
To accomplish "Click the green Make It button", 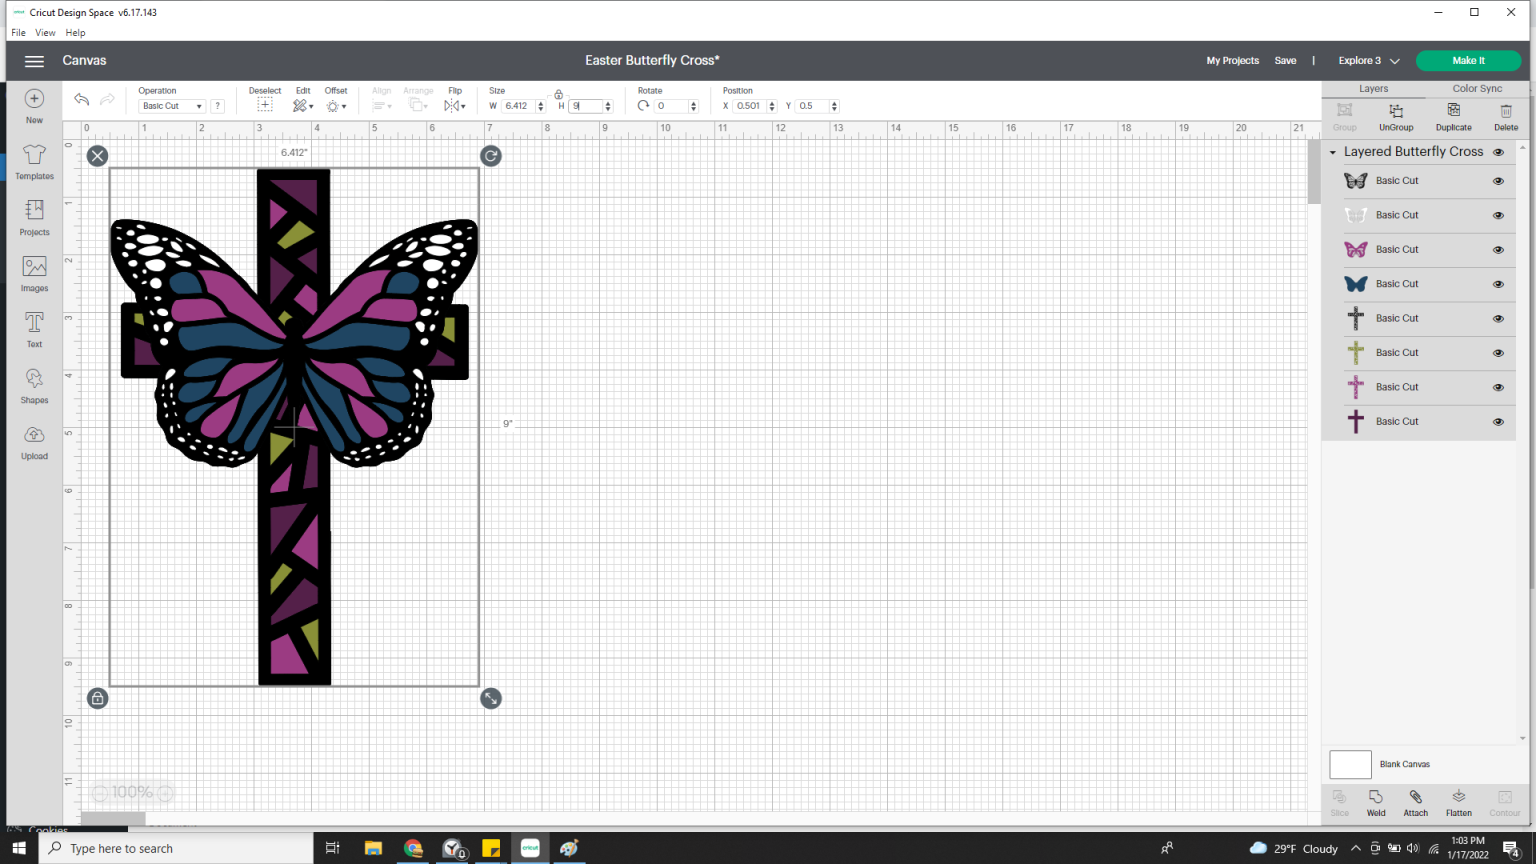I will (1468, 61).
